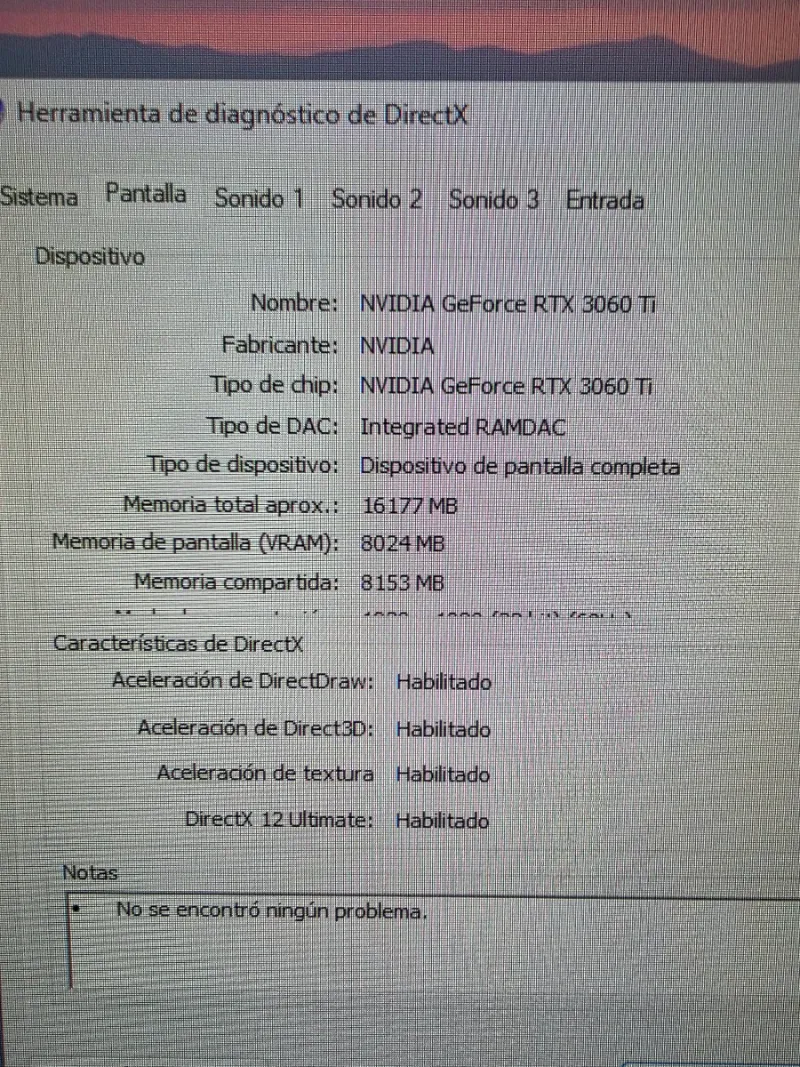
Task: Click the 'Memoria total aprox.:' label
Action: (231, 505)
